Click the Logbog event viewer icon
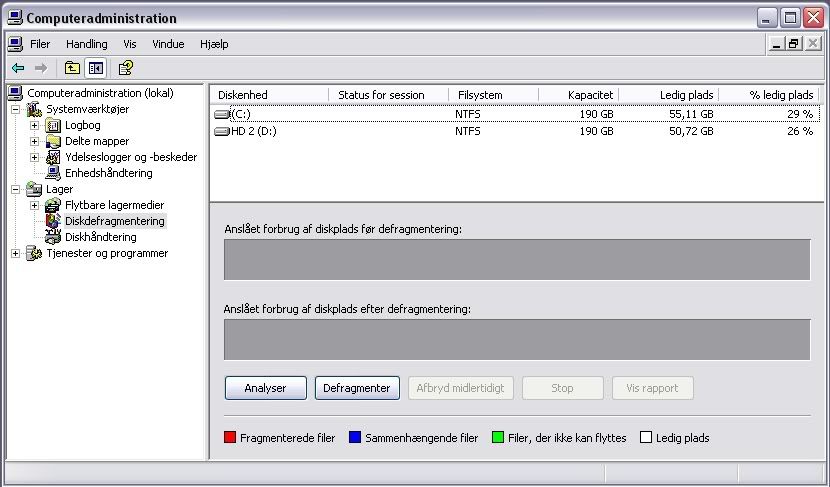This screenshot has height=487, width=830. 53,125
